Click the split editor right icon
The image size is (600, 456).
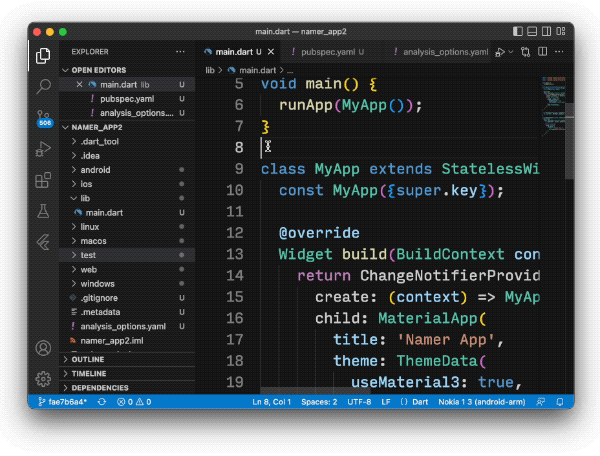pos(541,51)
